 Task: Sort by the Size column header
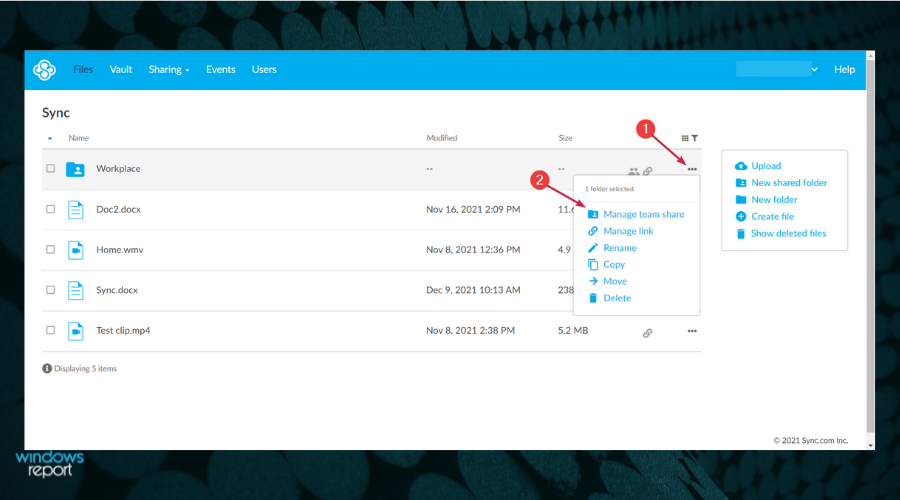(565, 138)
